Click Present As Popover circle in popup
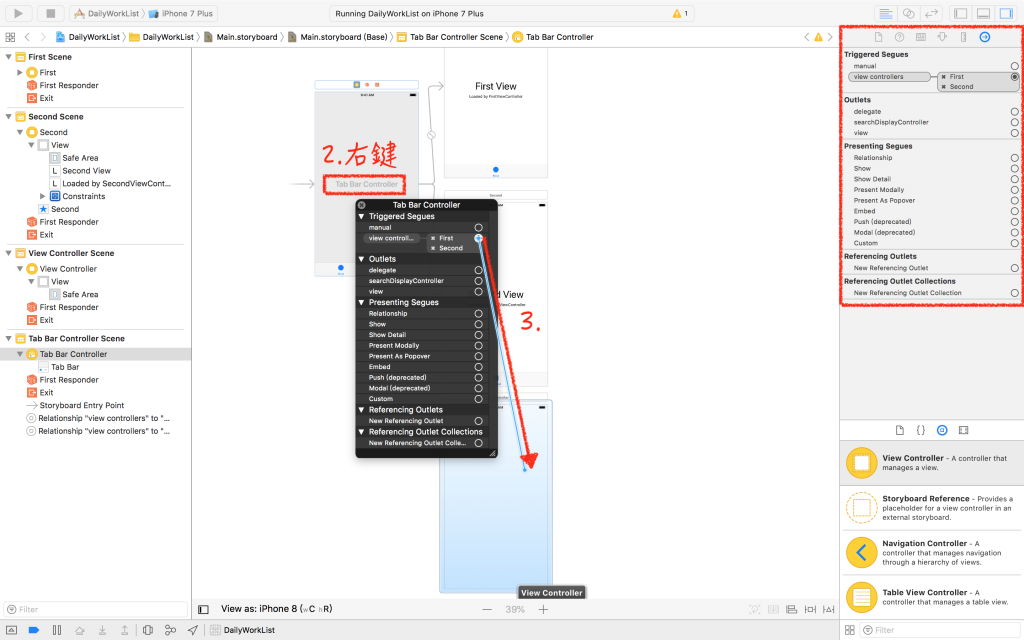This screenshot has width=1024, height=640. click(479, 356)
